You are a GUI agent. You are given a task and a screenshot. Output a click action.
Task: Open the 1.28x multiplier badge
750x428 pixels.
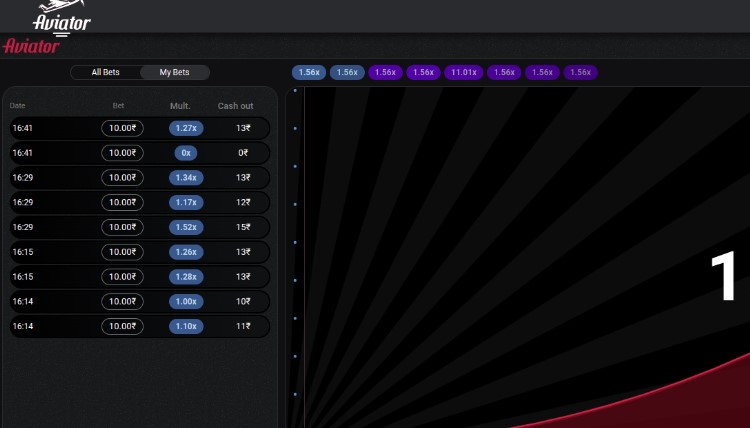186,277
